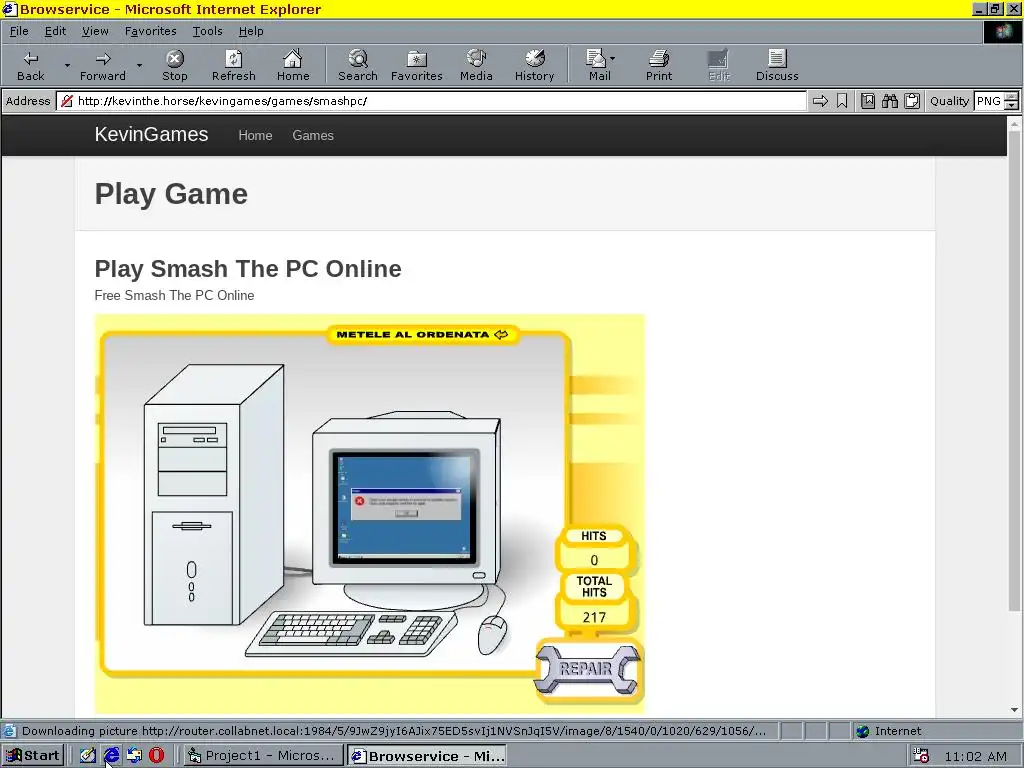Click the Browservice taskbar button
This screenshot has width=1024, height=768.
(x=427, y=756)
